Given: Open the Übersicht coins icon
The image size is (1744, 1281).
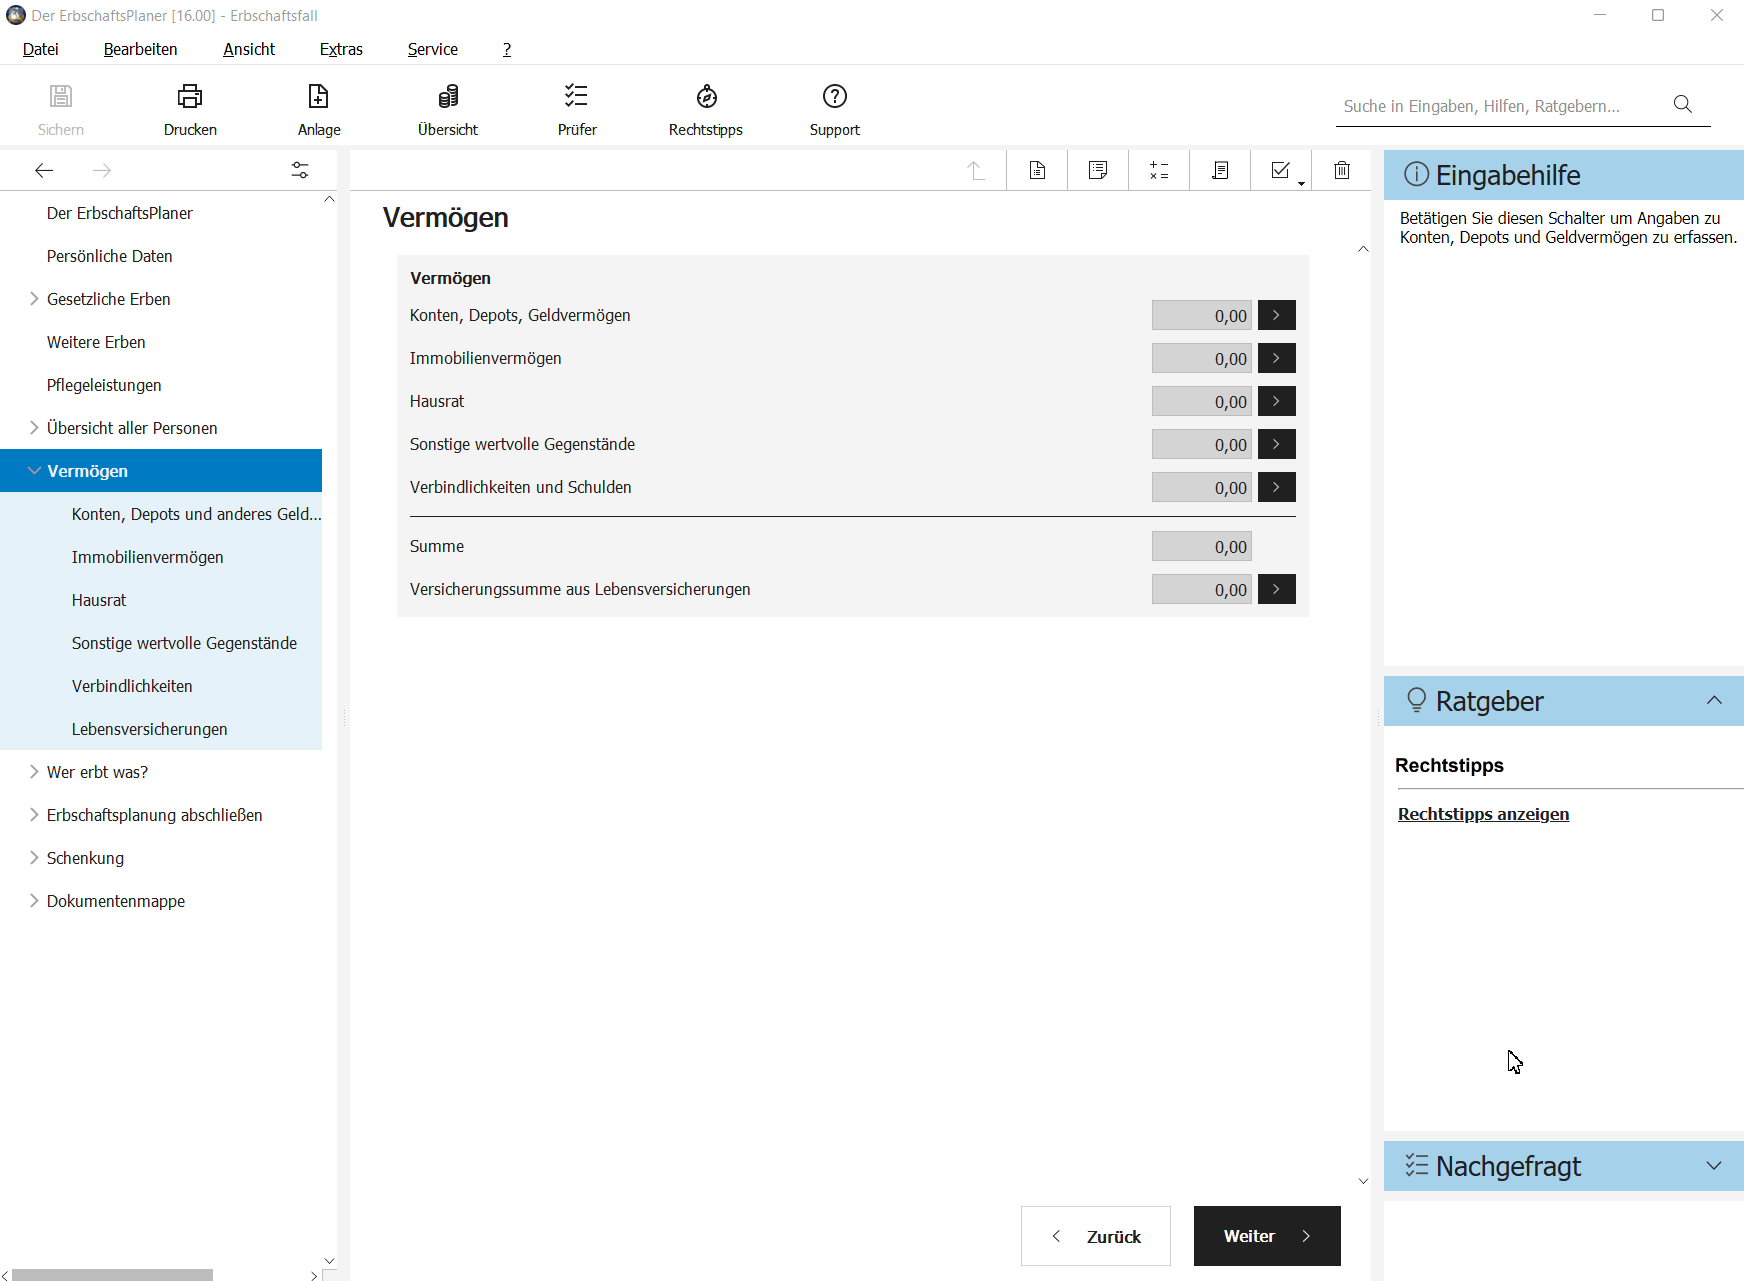Looking at the screenshot, I should [x=448, y=97].
